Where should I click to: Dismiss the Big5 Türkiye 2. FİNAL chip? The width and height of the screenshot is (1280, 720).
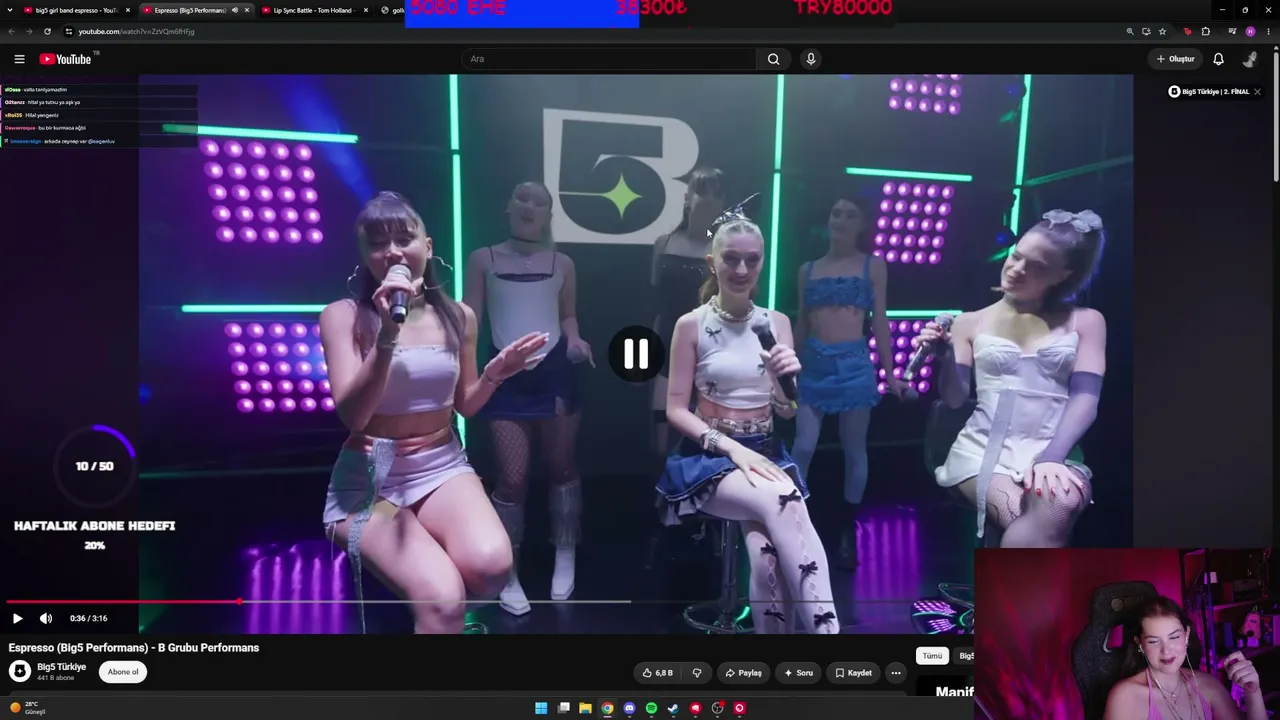1257,92
